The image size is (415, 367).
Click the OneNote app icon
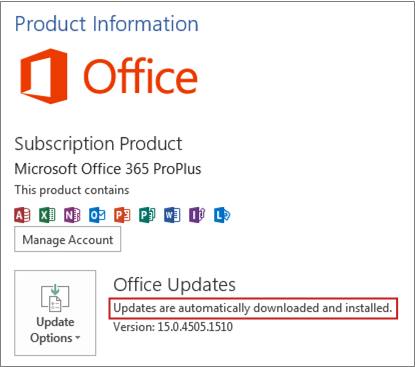tap(72, 215)
